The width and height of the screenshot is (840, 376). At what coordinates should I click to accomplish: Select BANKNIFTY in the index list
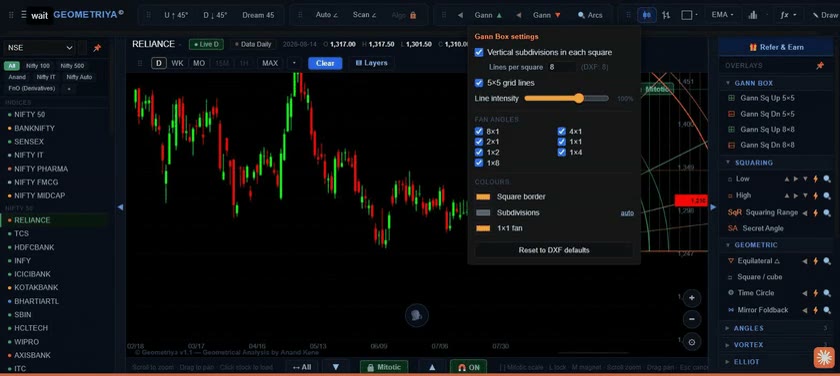[34, 129]
